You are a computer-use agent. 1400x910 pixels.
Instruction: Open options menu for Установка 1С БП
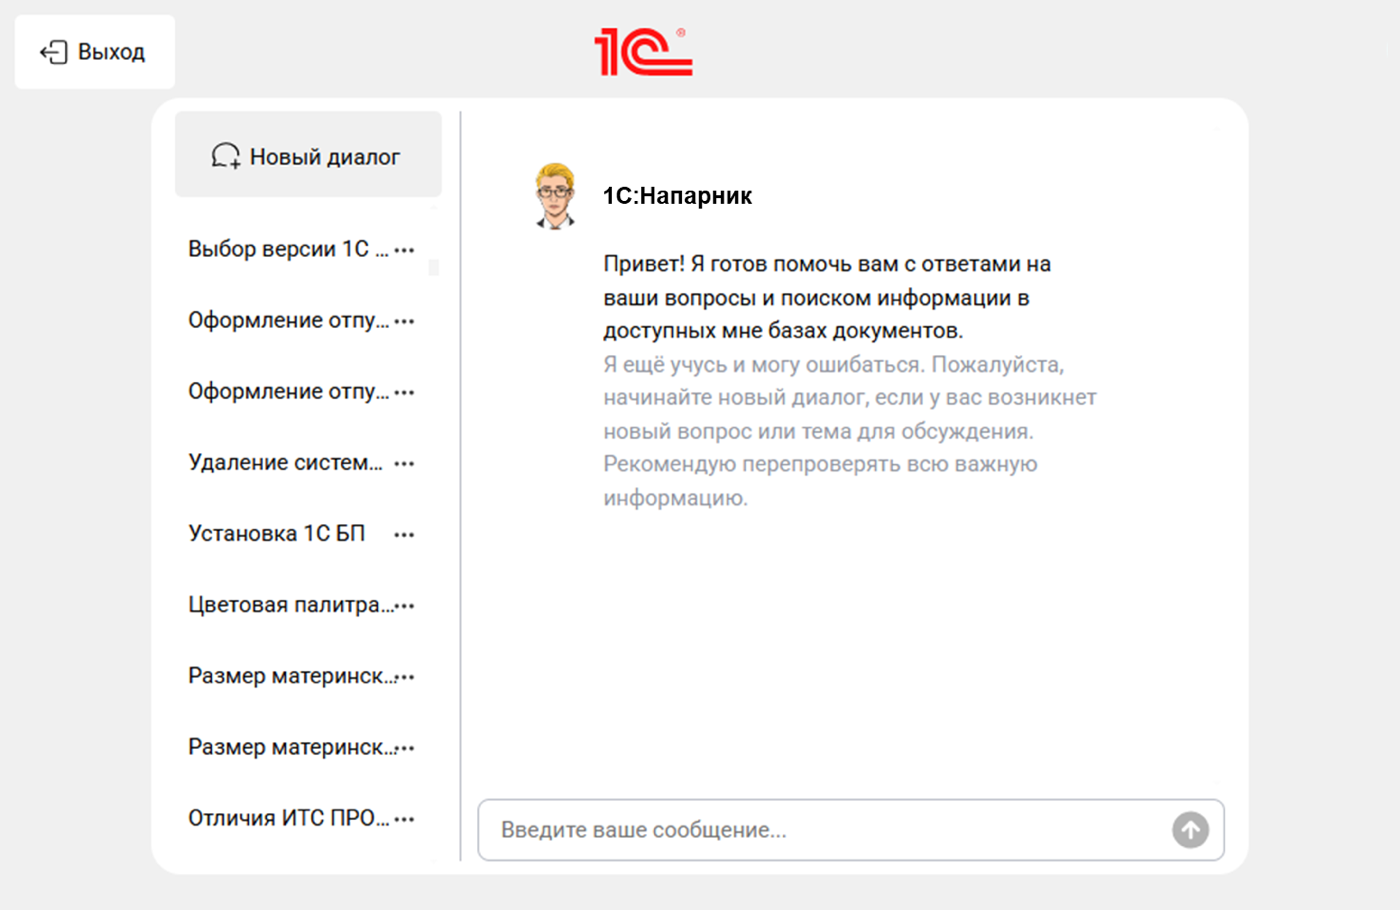(x=404, y=535)
